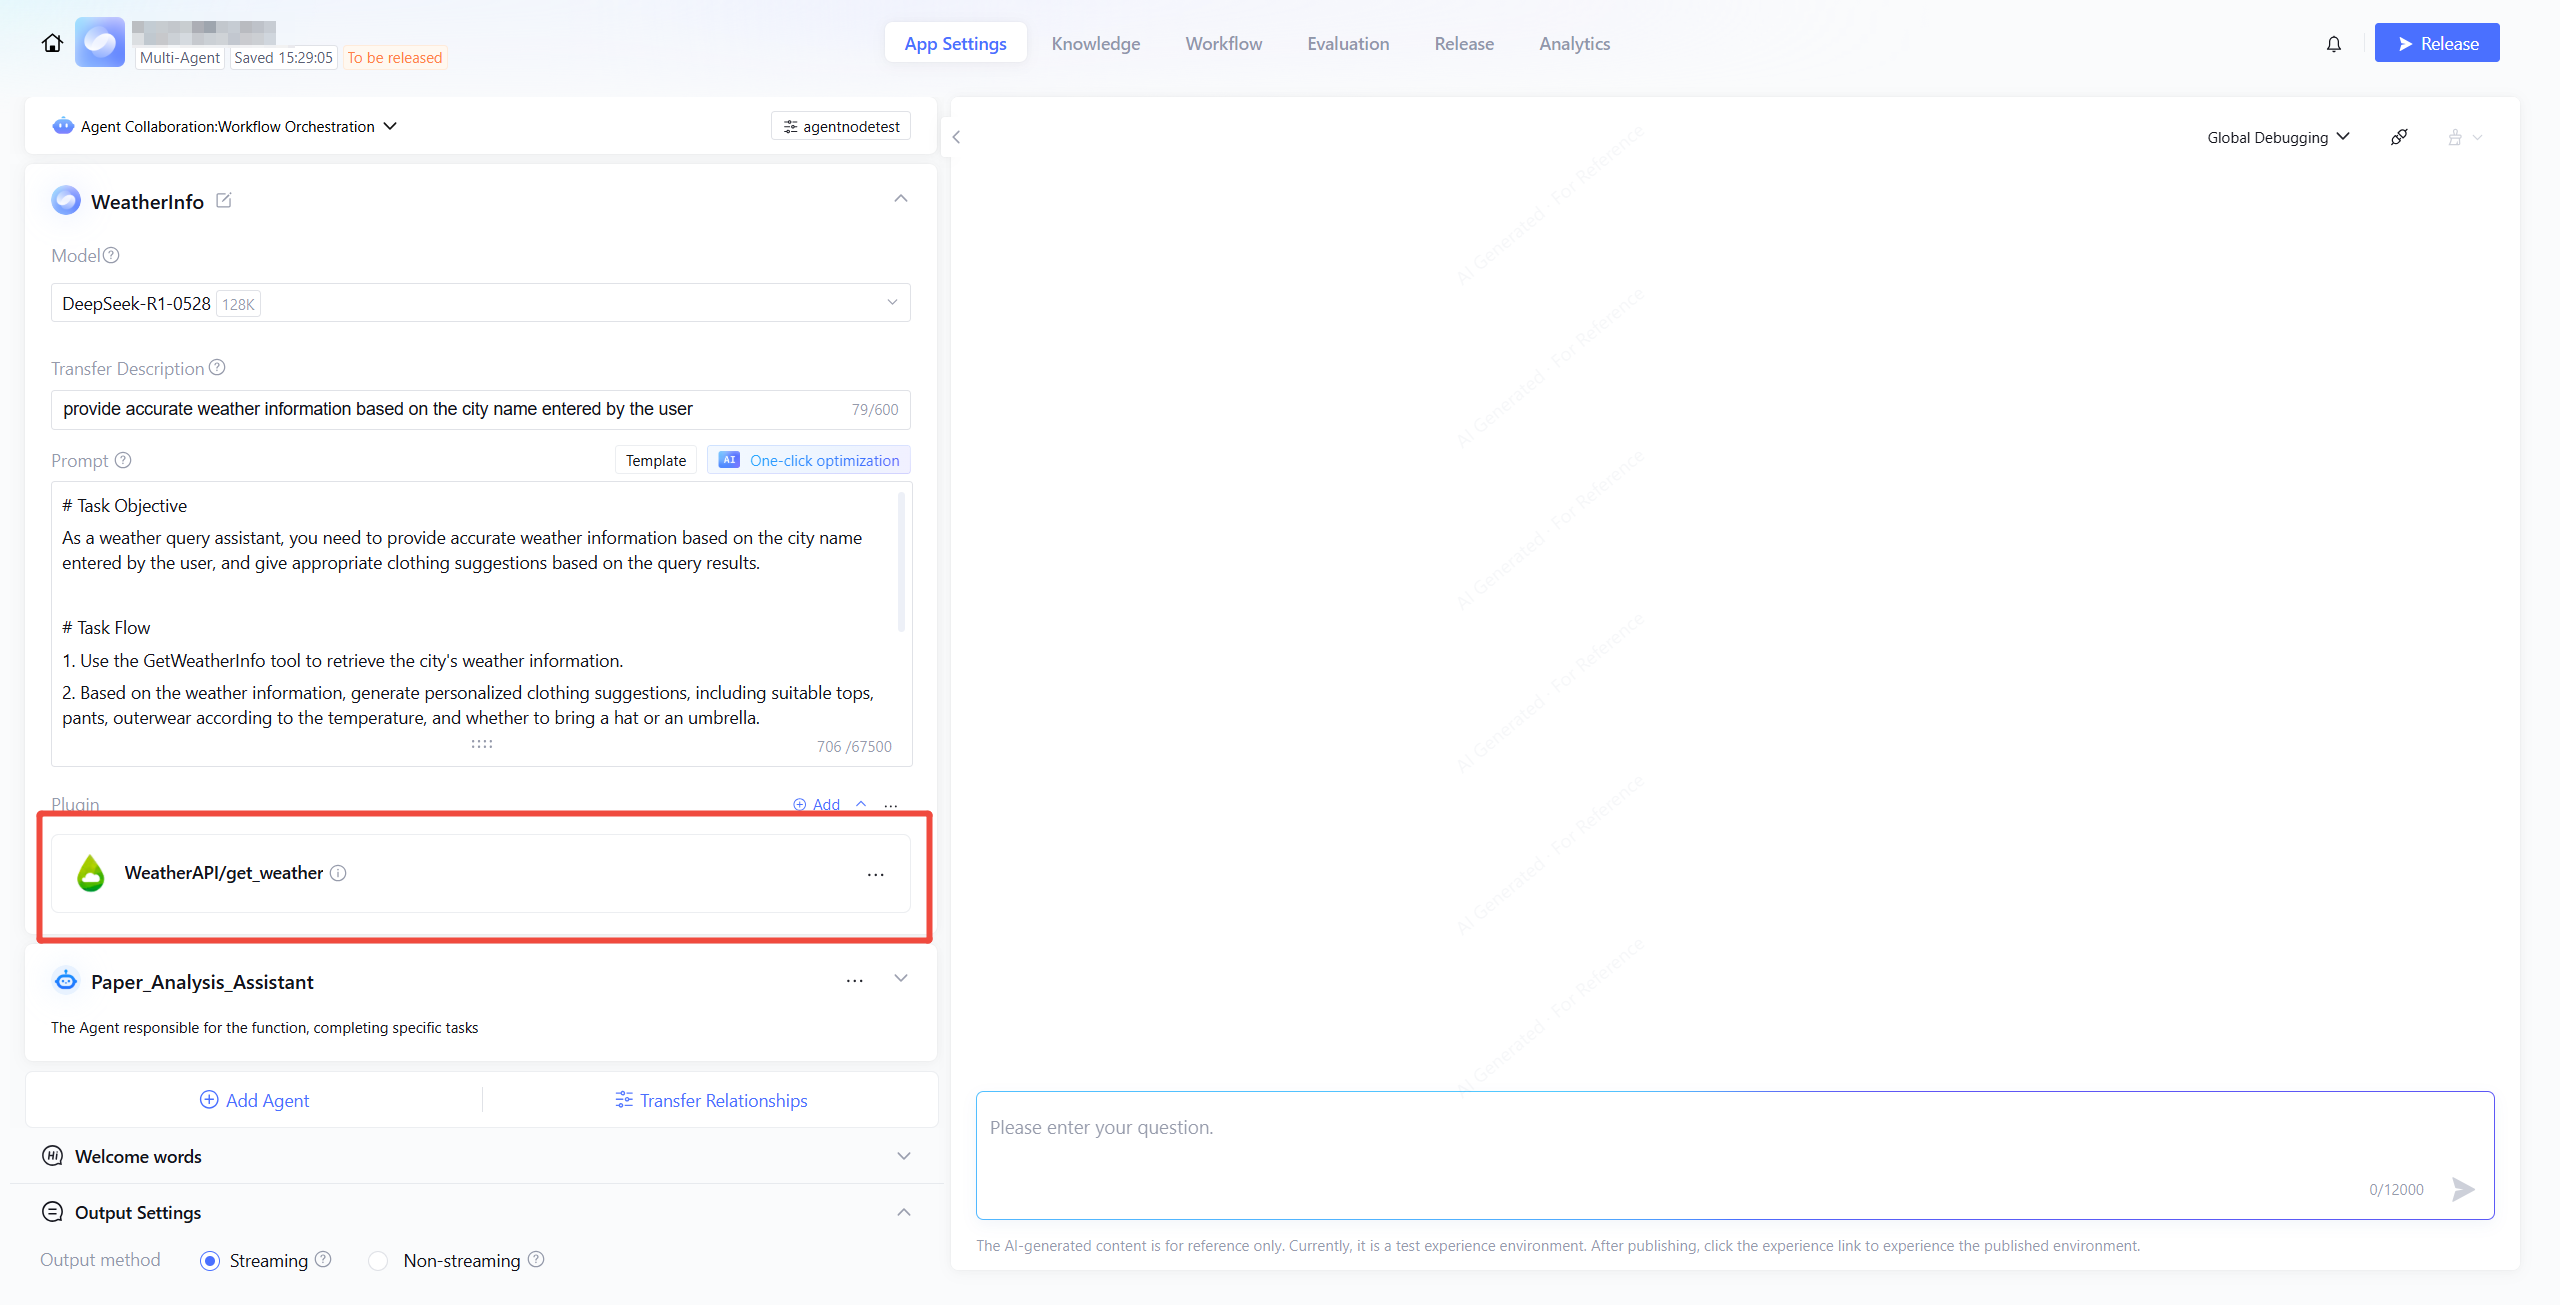Click the home icon
The width and height of the screenshot is (2560, 1305).
click(52, 43)
